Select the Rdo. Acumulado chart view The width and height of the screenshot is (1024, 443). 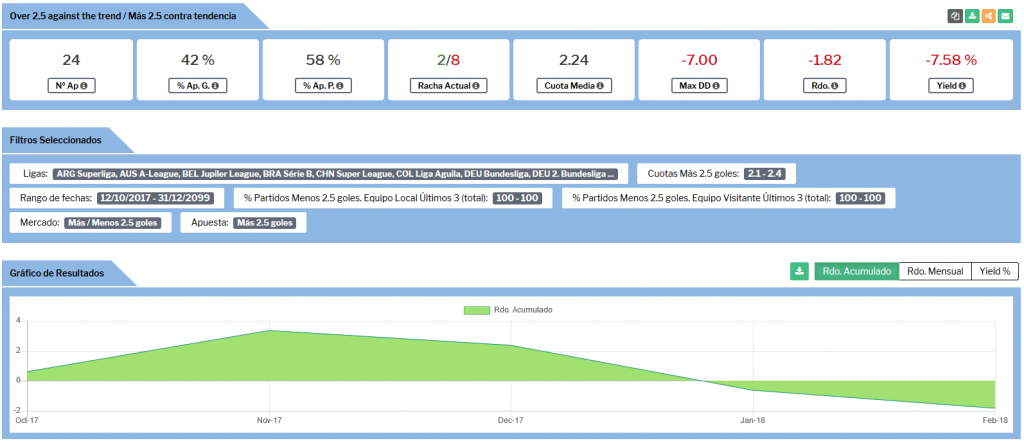click(856, 271)
